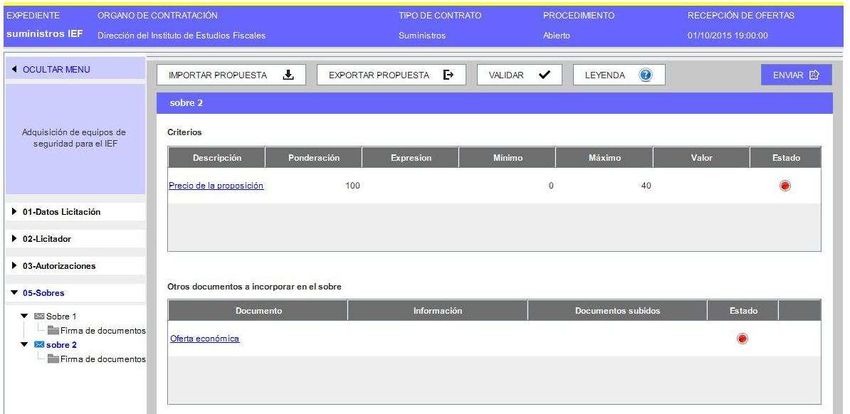
Task: Select Firma de documentos under Sobre 1
Action: tap(102, 330)
